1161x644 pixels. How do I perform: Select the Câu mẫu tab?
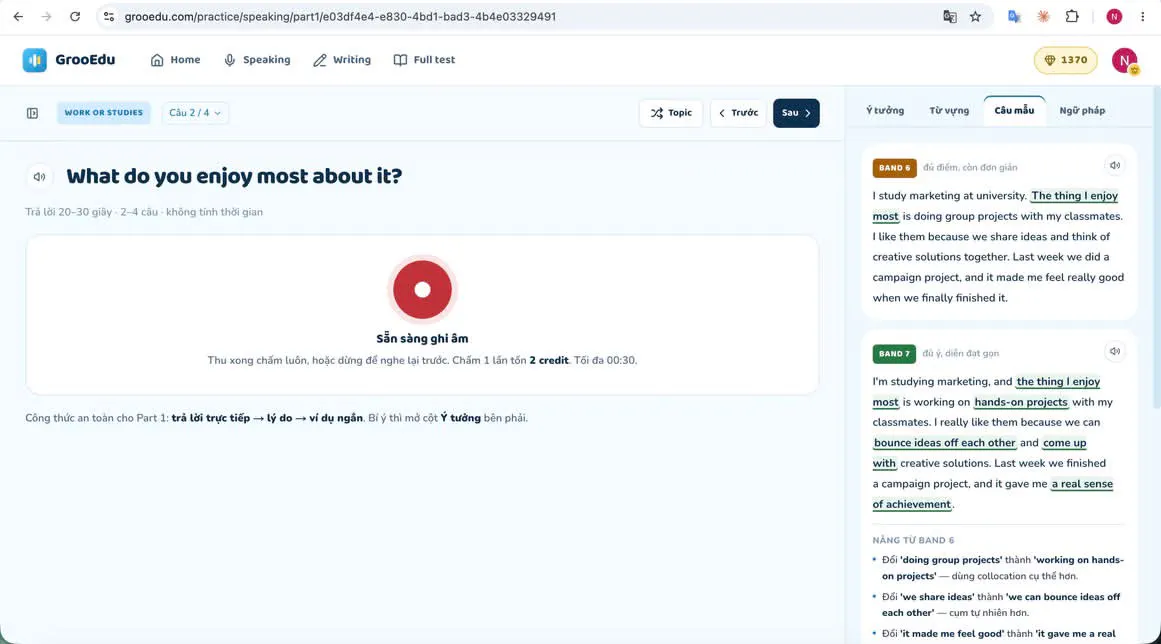pos(1014,110)
